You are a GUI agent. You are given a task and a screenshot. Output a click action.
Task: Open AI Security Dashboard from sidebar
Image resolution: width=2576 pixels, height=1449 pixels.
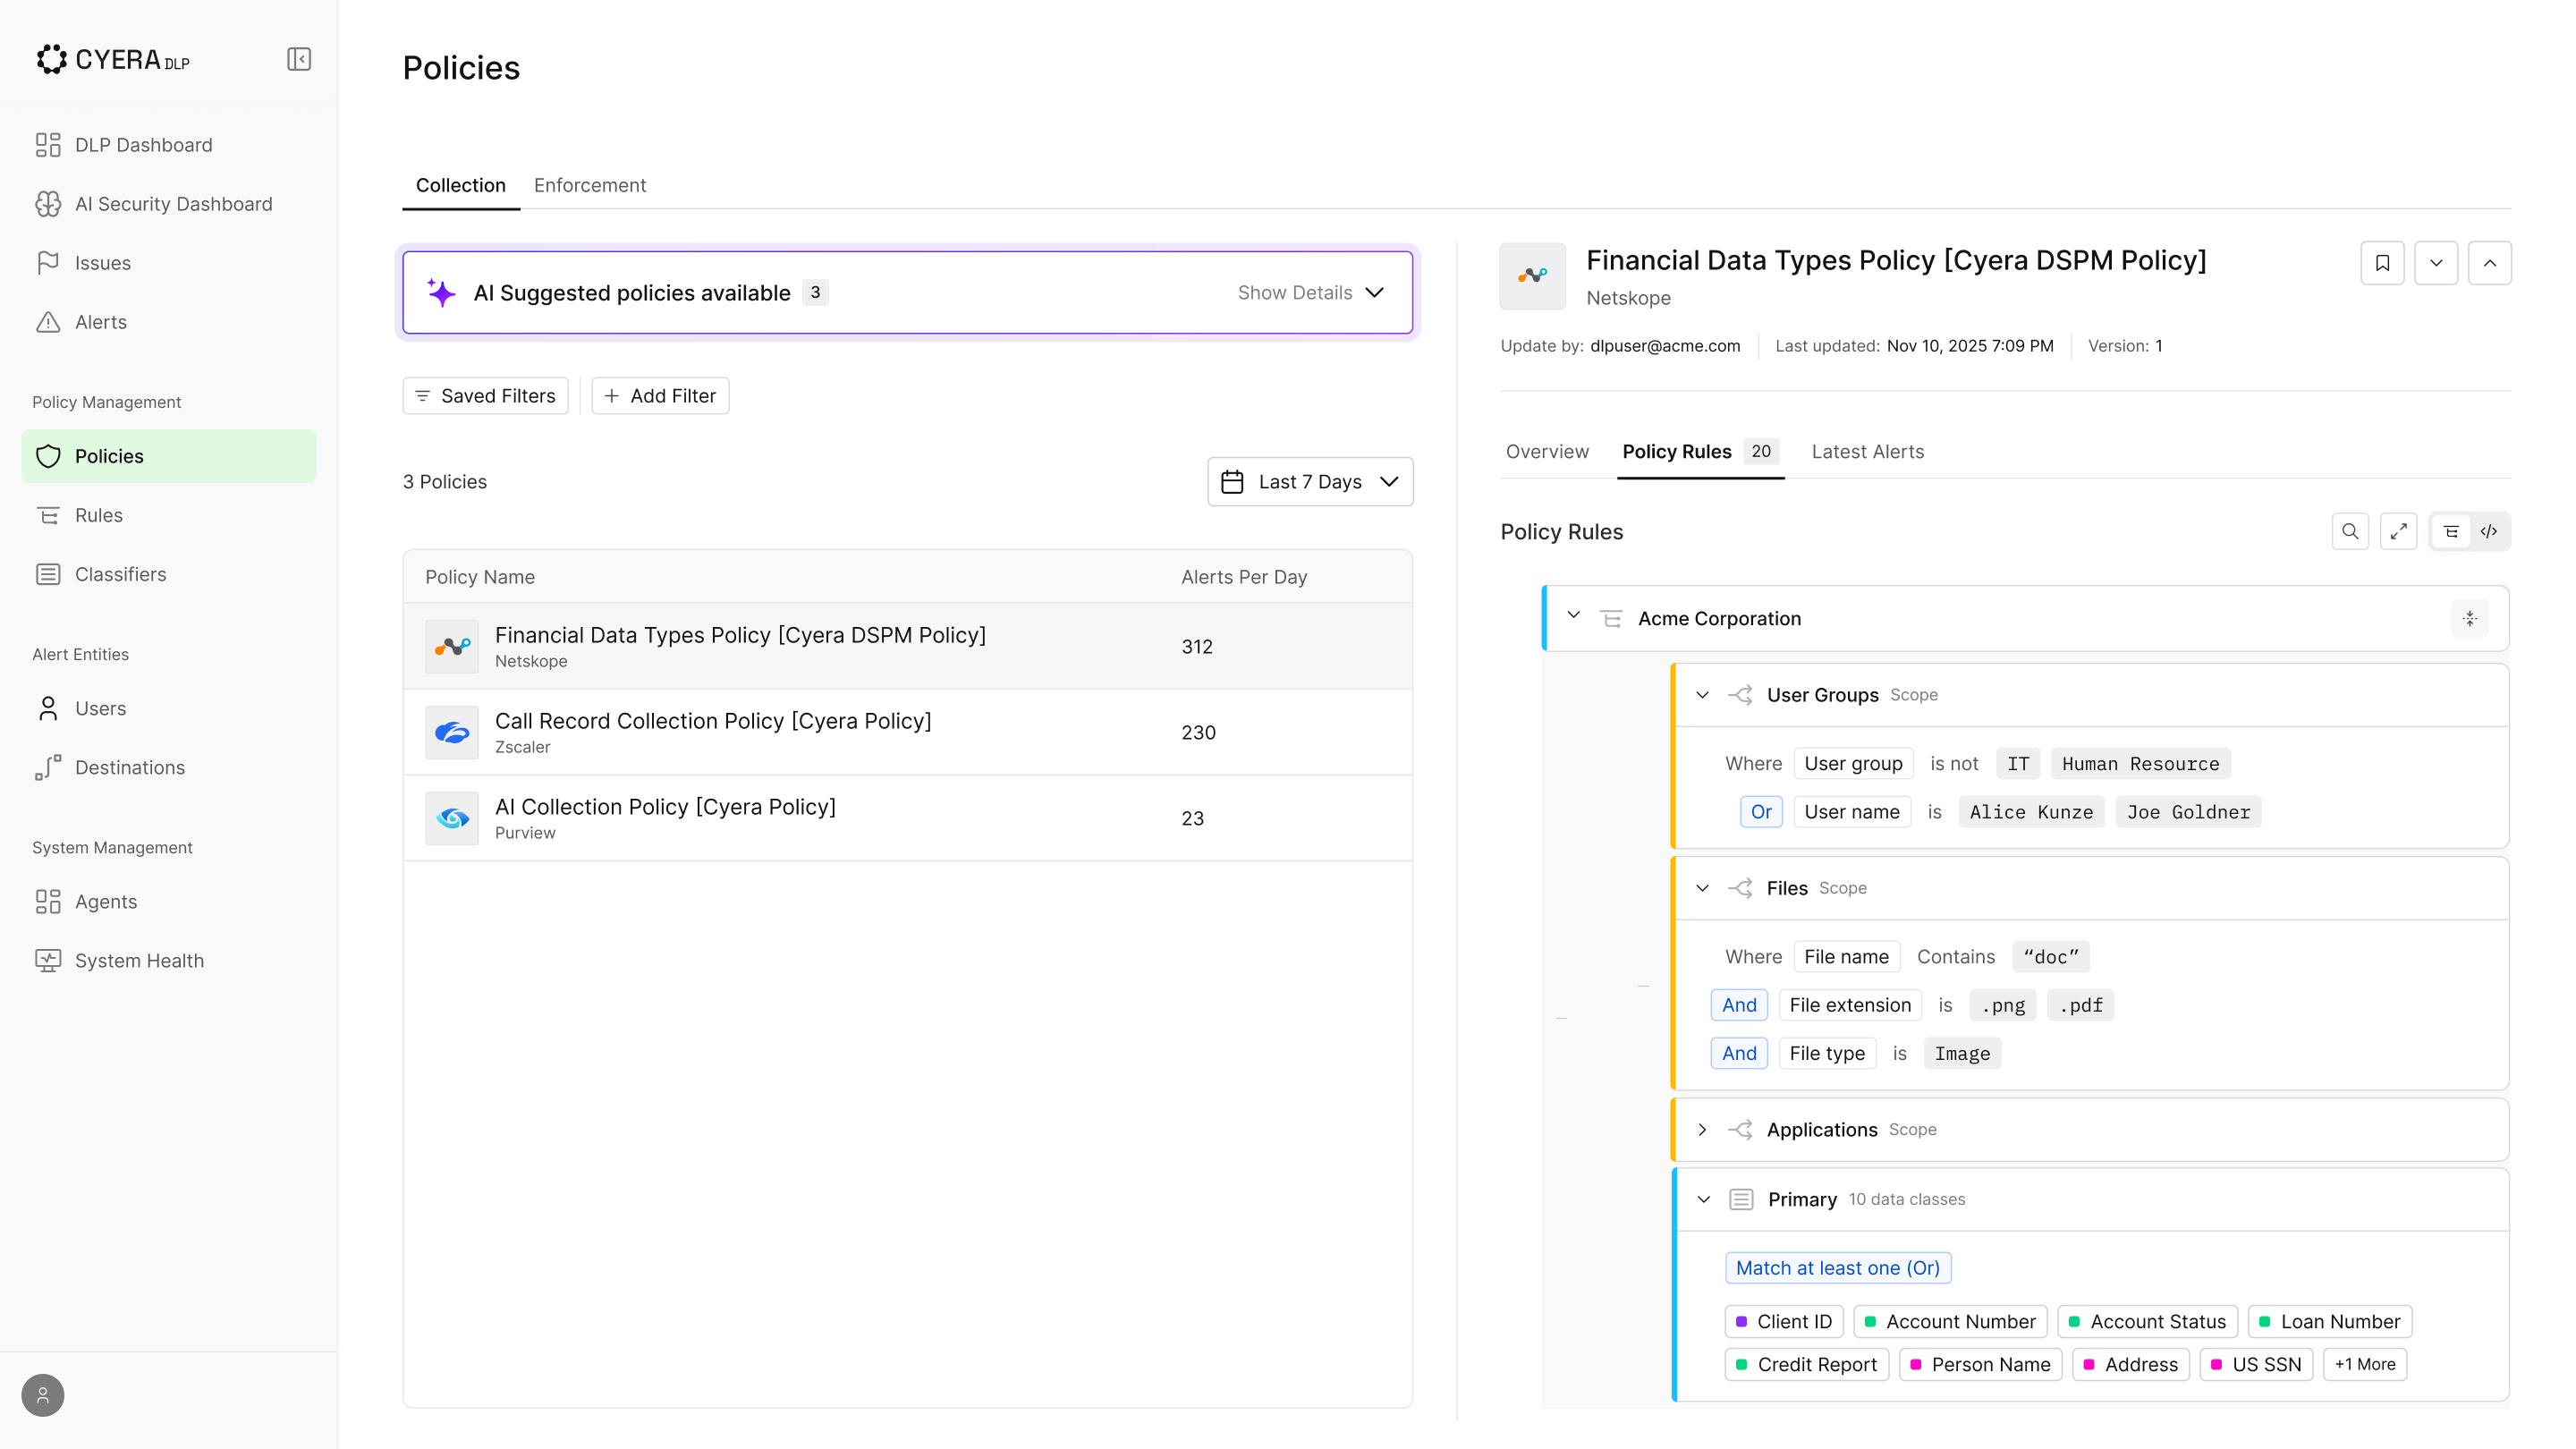[173, 204]
